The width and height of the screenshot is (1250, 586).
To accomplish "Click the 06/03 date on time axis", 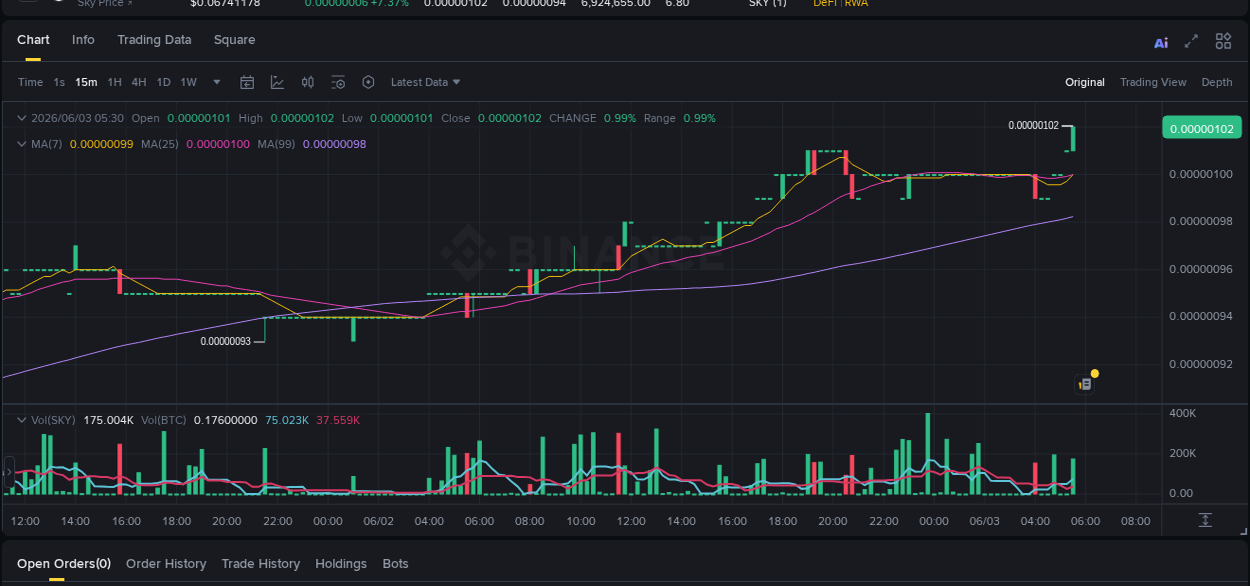I will tap(985, 521).
